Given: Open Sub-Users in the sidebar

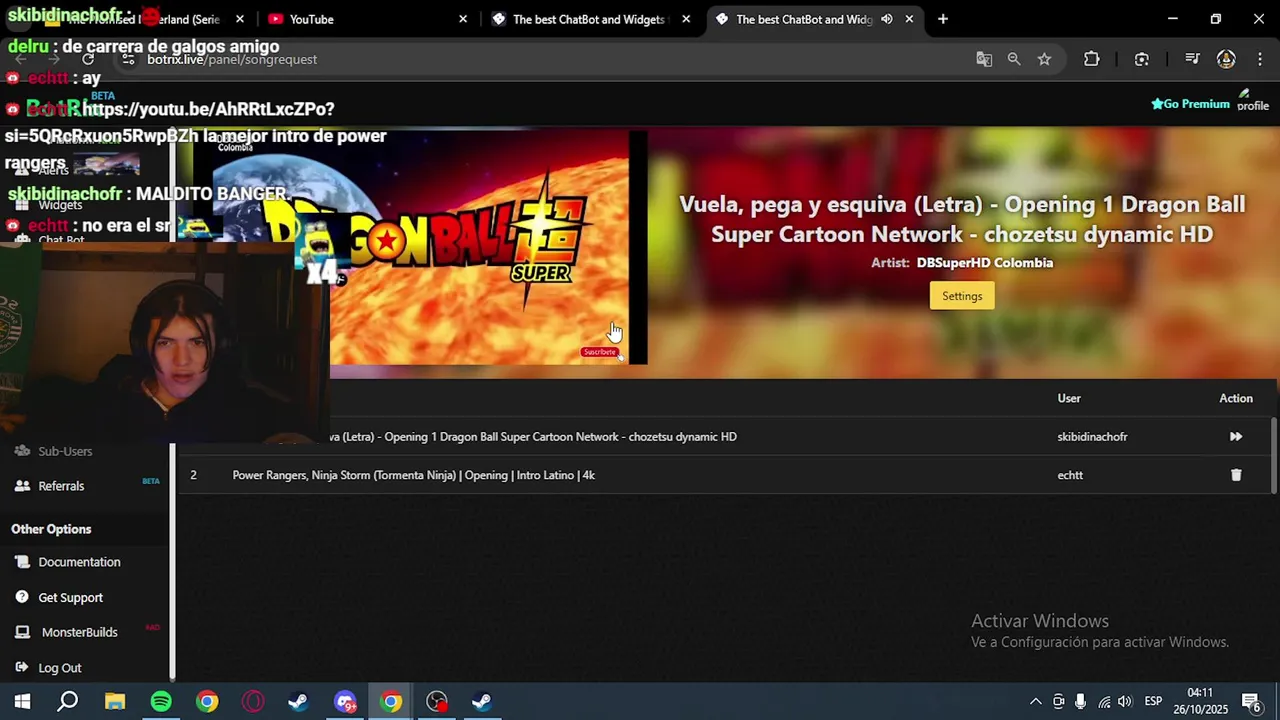Looking at the screenshot, I should pyautogui.click(x=65, y=451).
